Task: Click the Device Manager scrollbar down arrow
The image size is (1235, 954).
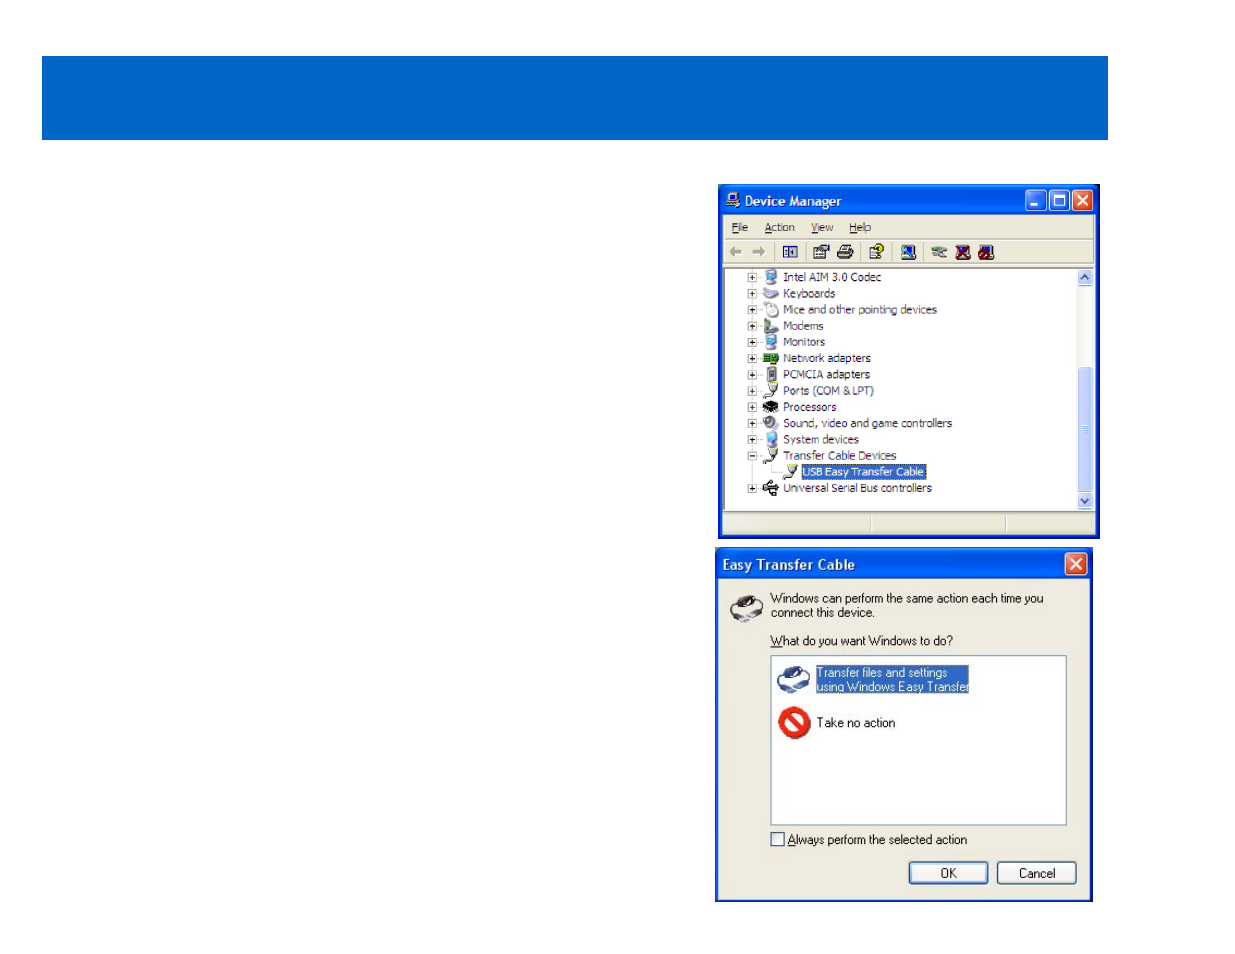Action: click(x=1085, y=501)
